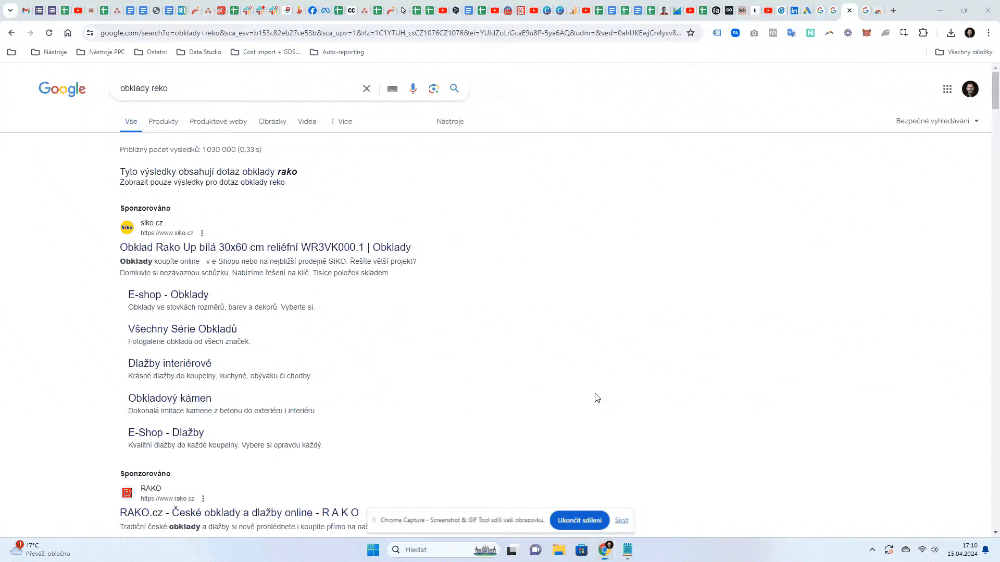Open the Nástroje bookmarks folder

coord(49,52)
